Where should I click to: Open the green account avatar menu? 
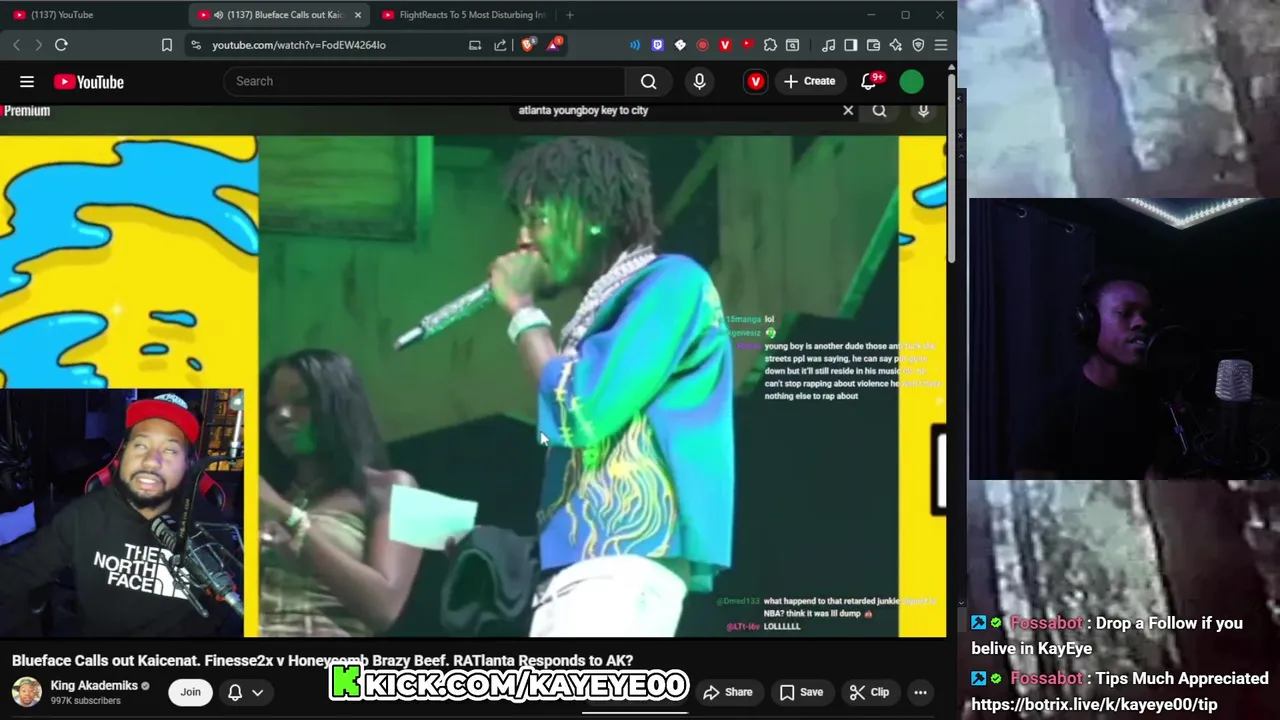911,82
